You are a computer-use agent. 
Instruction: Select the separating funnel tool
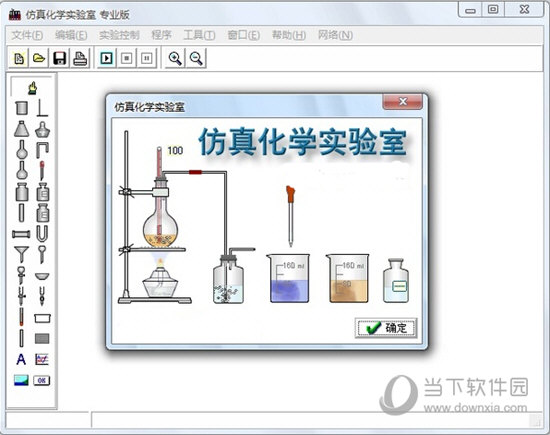(x=22, y=275)
